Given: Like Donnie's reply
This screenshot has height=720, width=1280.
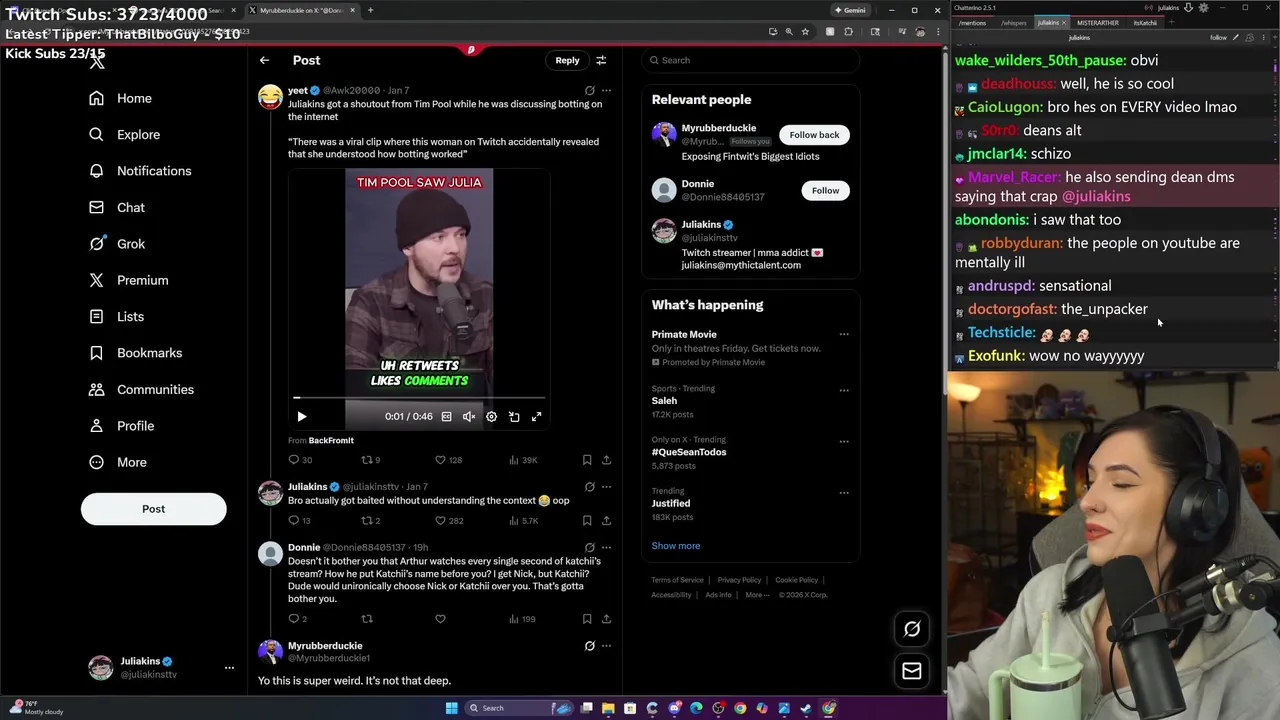Looking at the screenshot, I should (x=440, y=619).
